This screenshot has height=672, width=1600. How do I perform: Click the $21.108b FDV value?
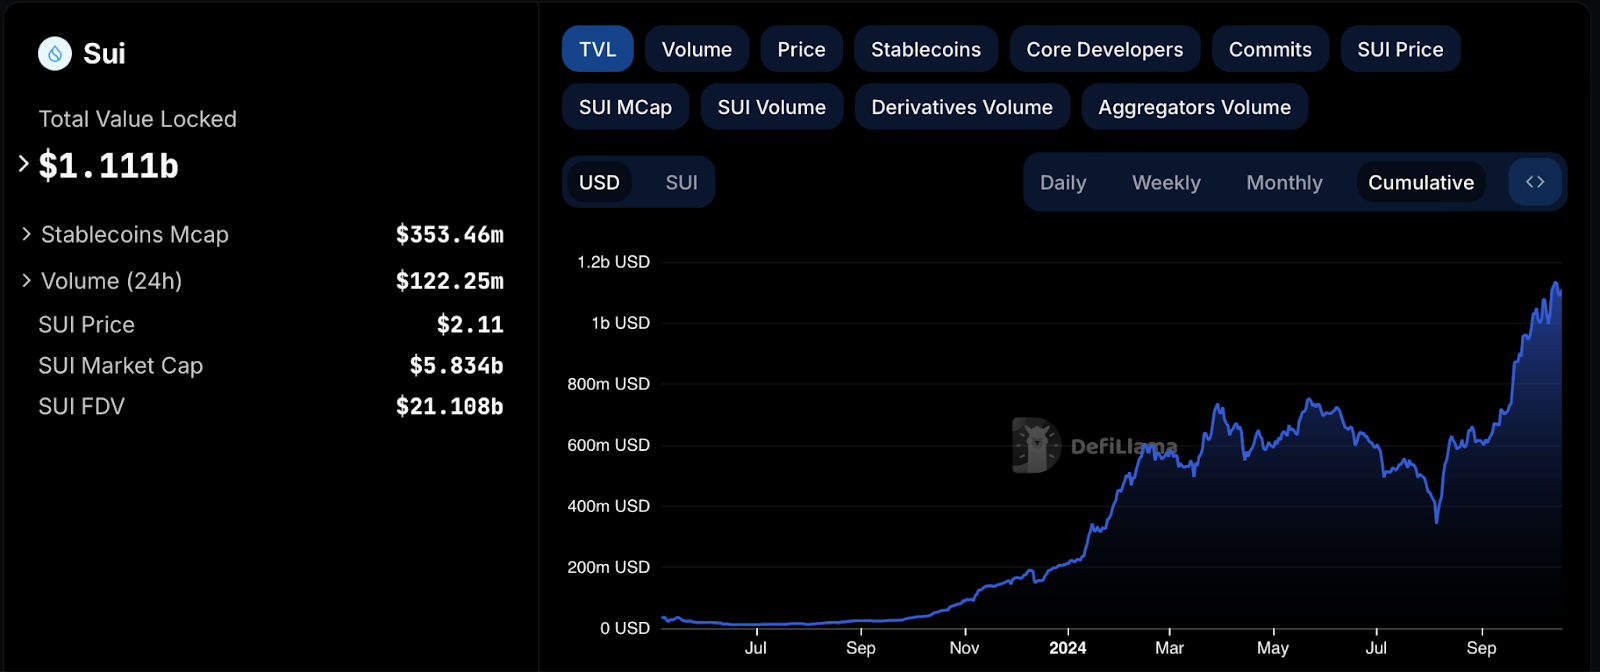point(450,406)
